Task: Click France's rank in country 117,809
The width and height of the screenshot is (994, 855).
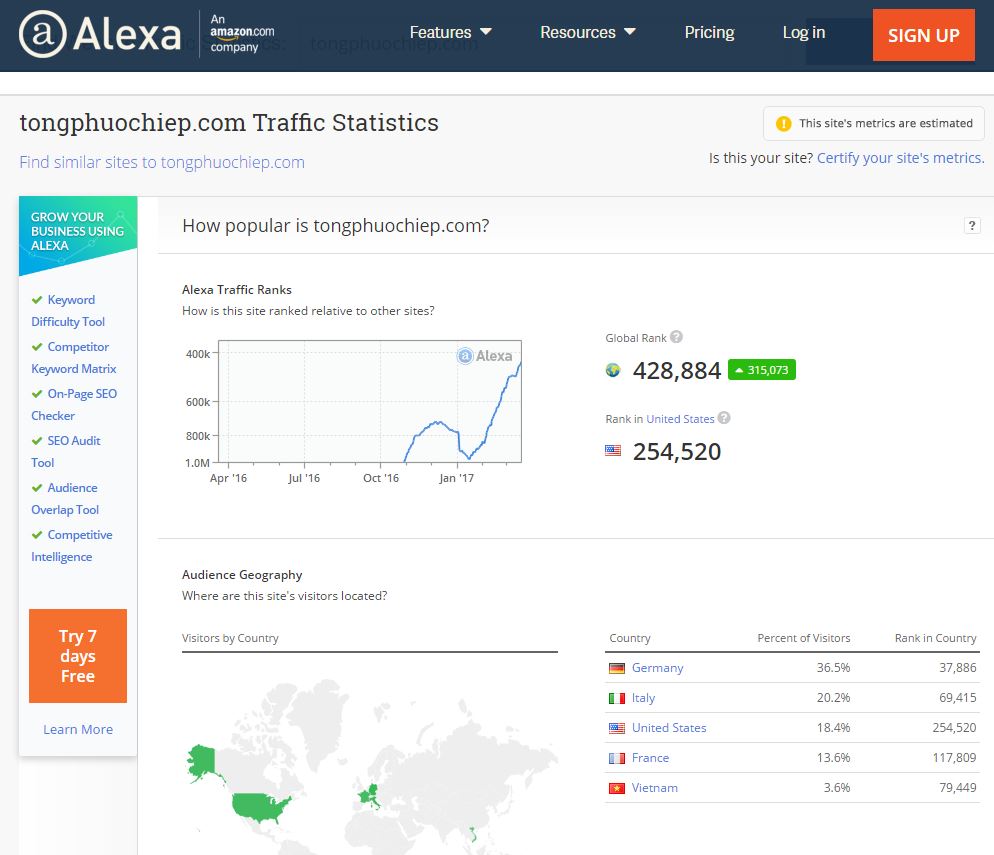Action: click(954, 758)
